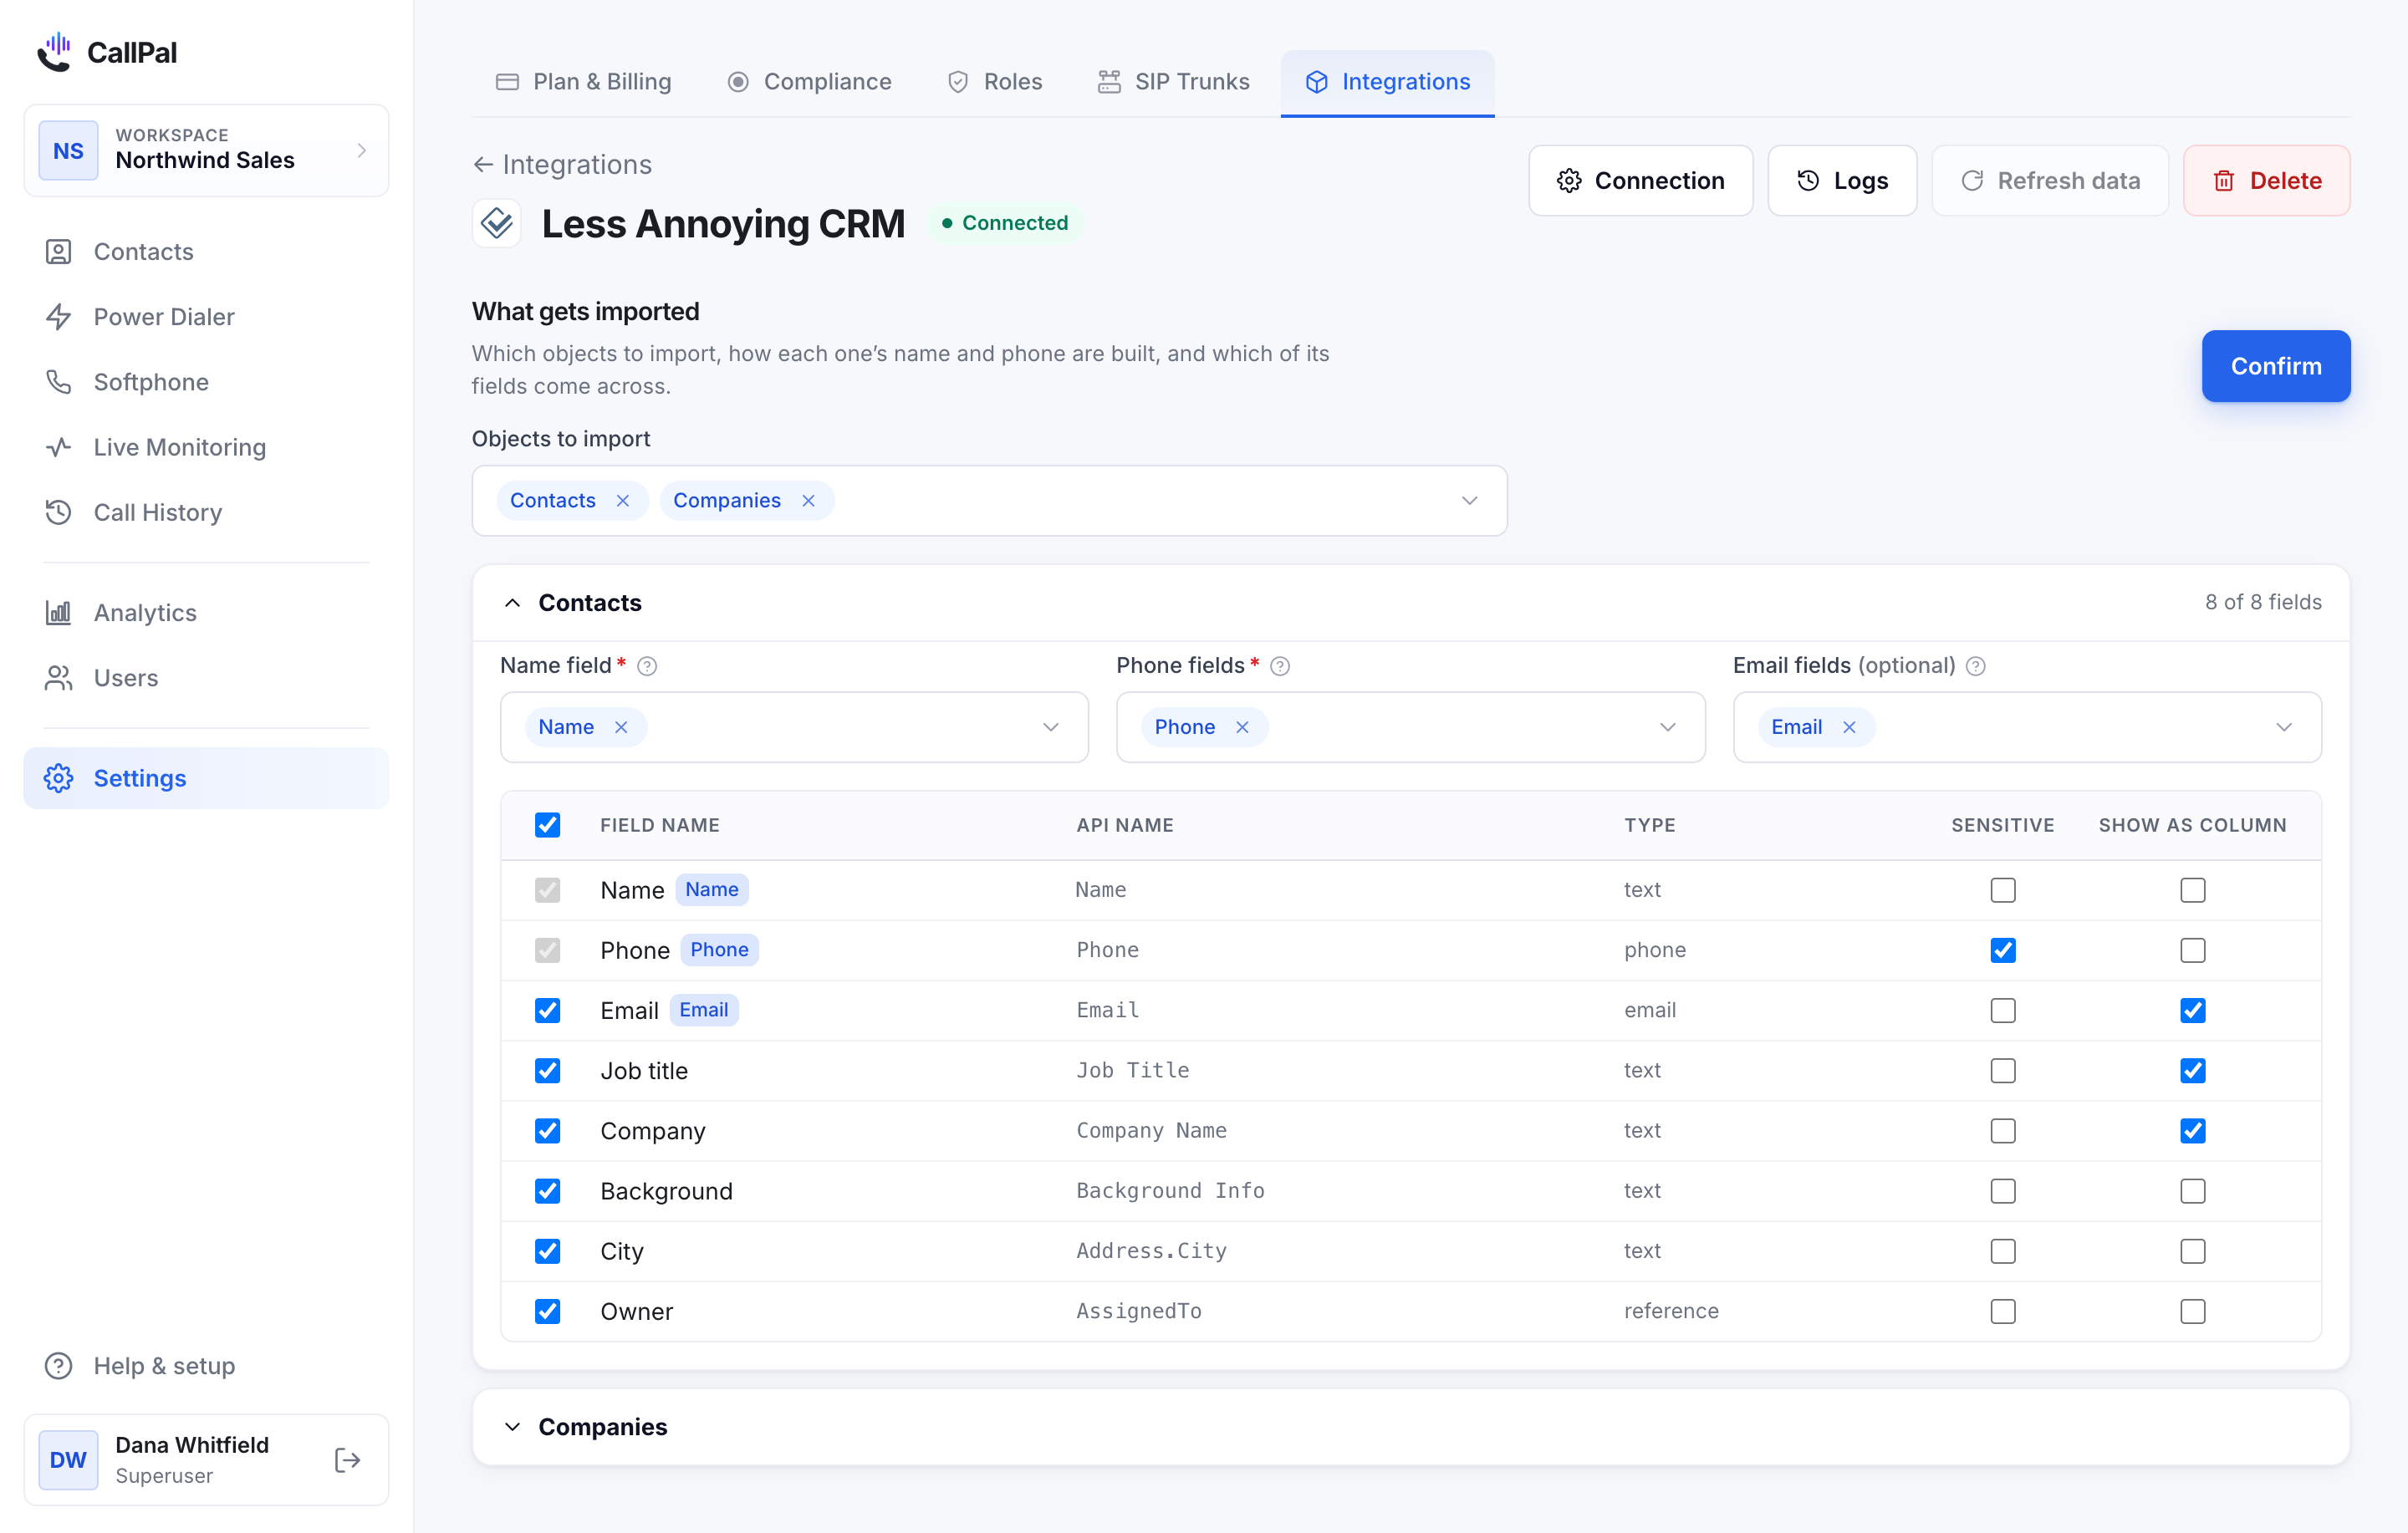
Task: Open the Connection settings
Action: tap(1641, 181)
